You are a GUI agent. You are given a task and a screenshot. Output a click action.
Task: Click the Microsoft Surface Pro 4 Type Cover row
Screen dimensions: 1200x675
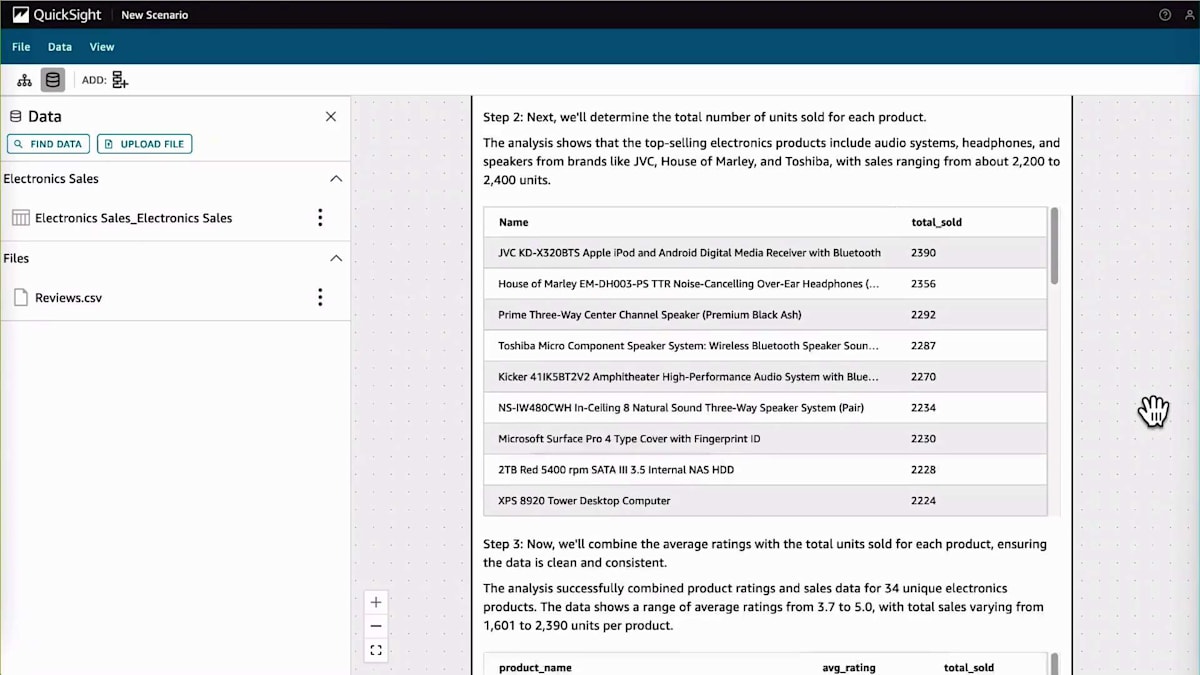pos(765,439)
